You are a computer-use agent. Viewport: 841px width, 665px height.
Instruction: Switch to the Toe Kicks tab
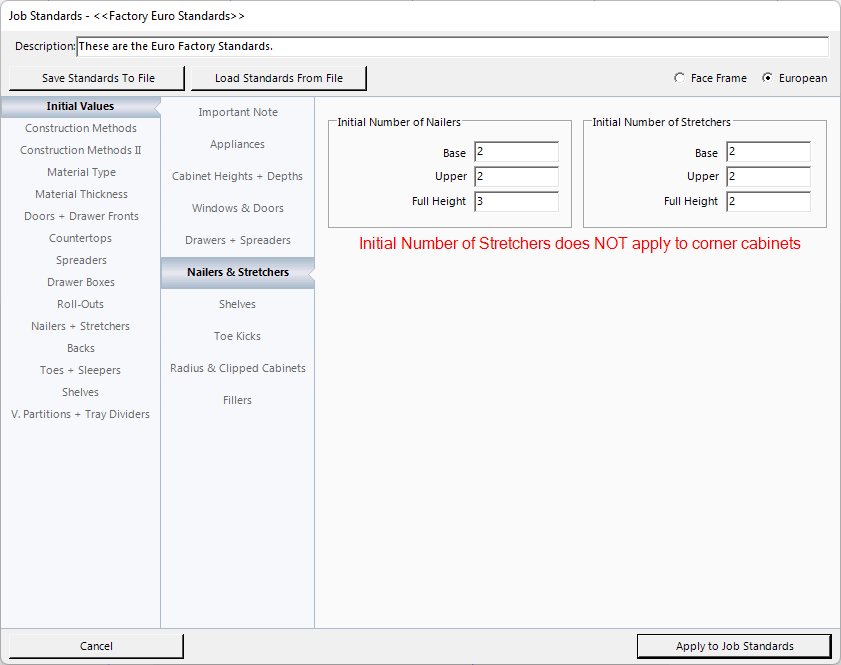tap(237, 336)
